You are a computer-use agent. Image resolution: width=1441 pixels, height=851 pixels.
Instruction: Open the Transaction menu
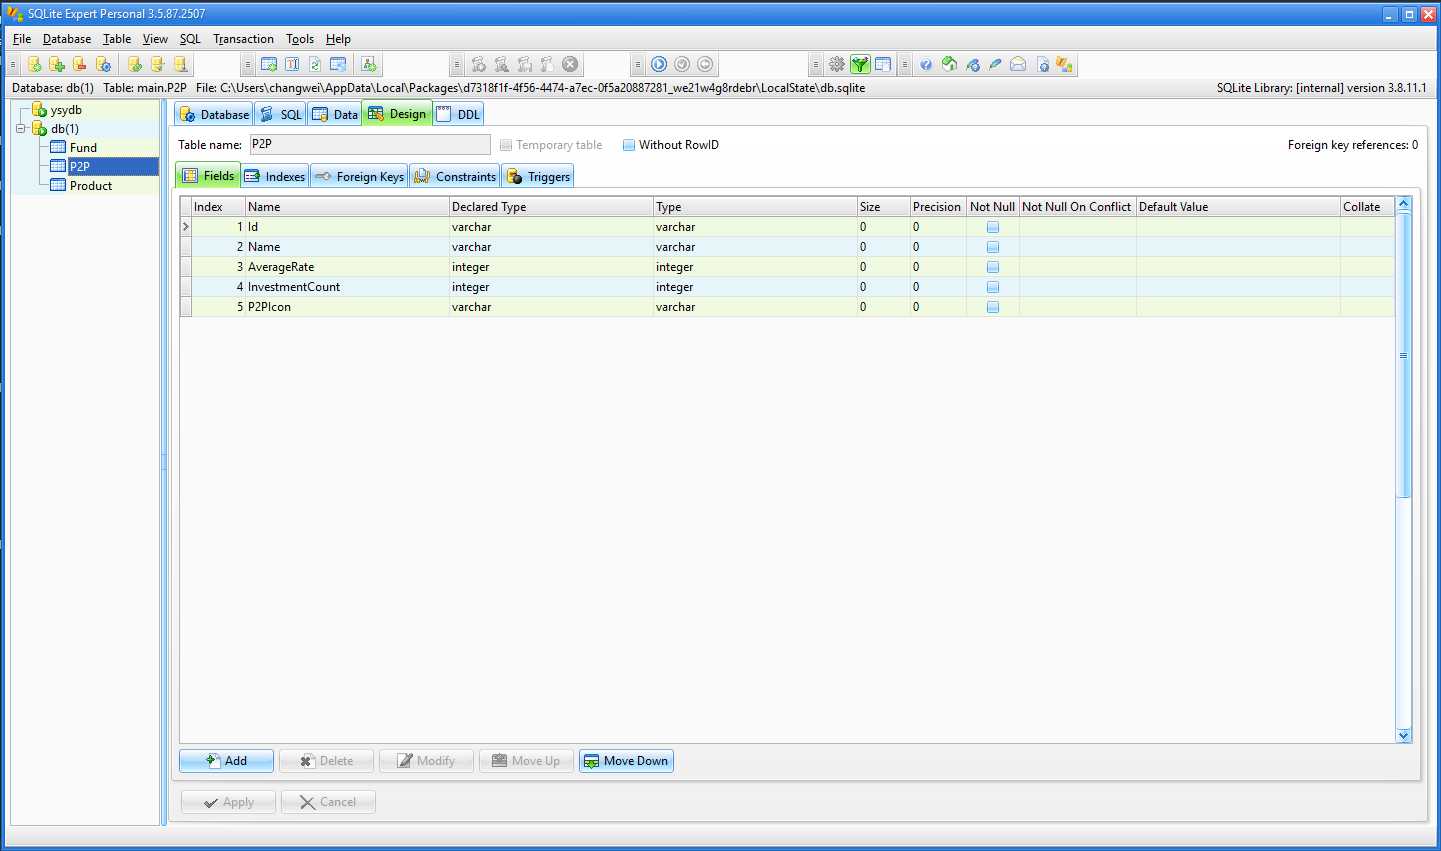243,39
